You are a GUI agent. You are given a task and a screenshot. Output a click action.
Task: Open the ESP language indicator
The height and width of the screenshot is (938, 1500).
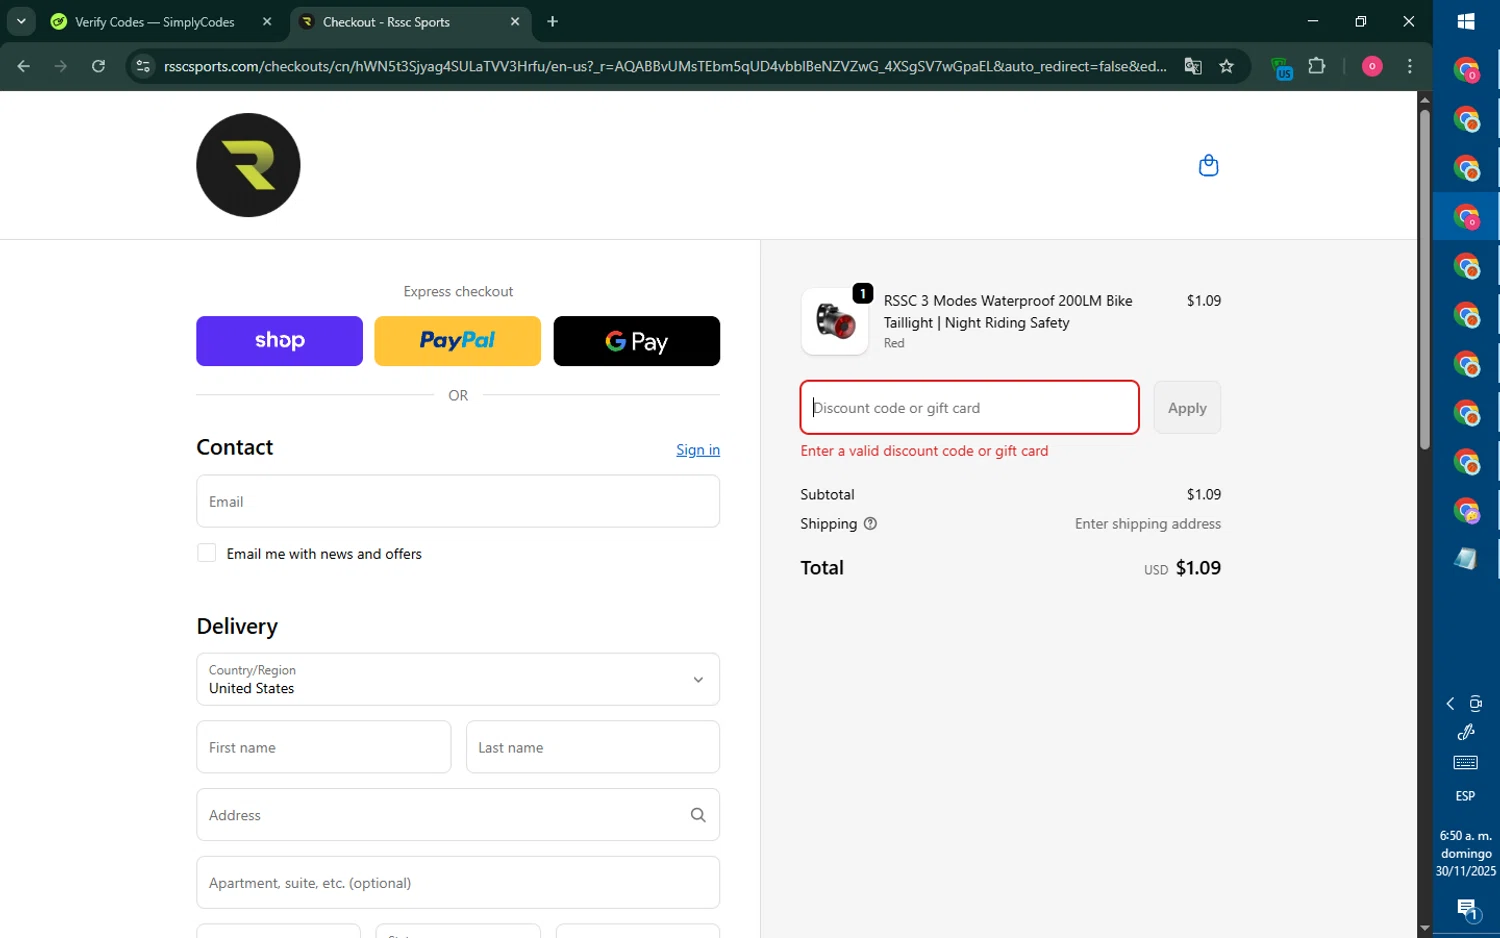click(x=1465, y=796)
